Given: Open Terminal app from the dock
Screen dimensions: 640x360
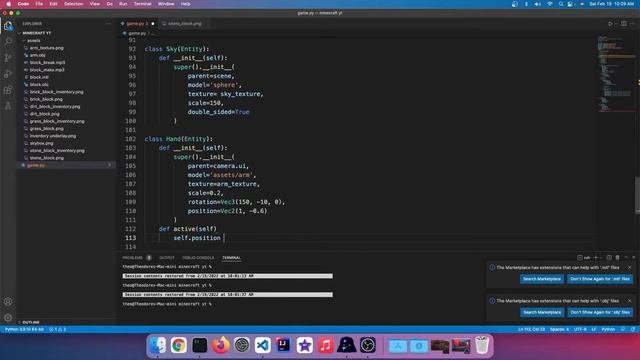Looking at the screenshot, I should click(200, 345).
